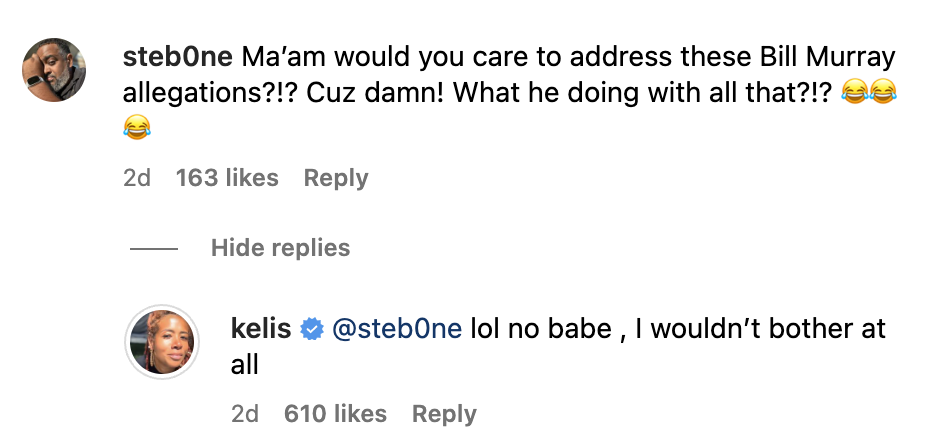Click the 2d timestamp under kelis's reply

(x=245, y=414)
